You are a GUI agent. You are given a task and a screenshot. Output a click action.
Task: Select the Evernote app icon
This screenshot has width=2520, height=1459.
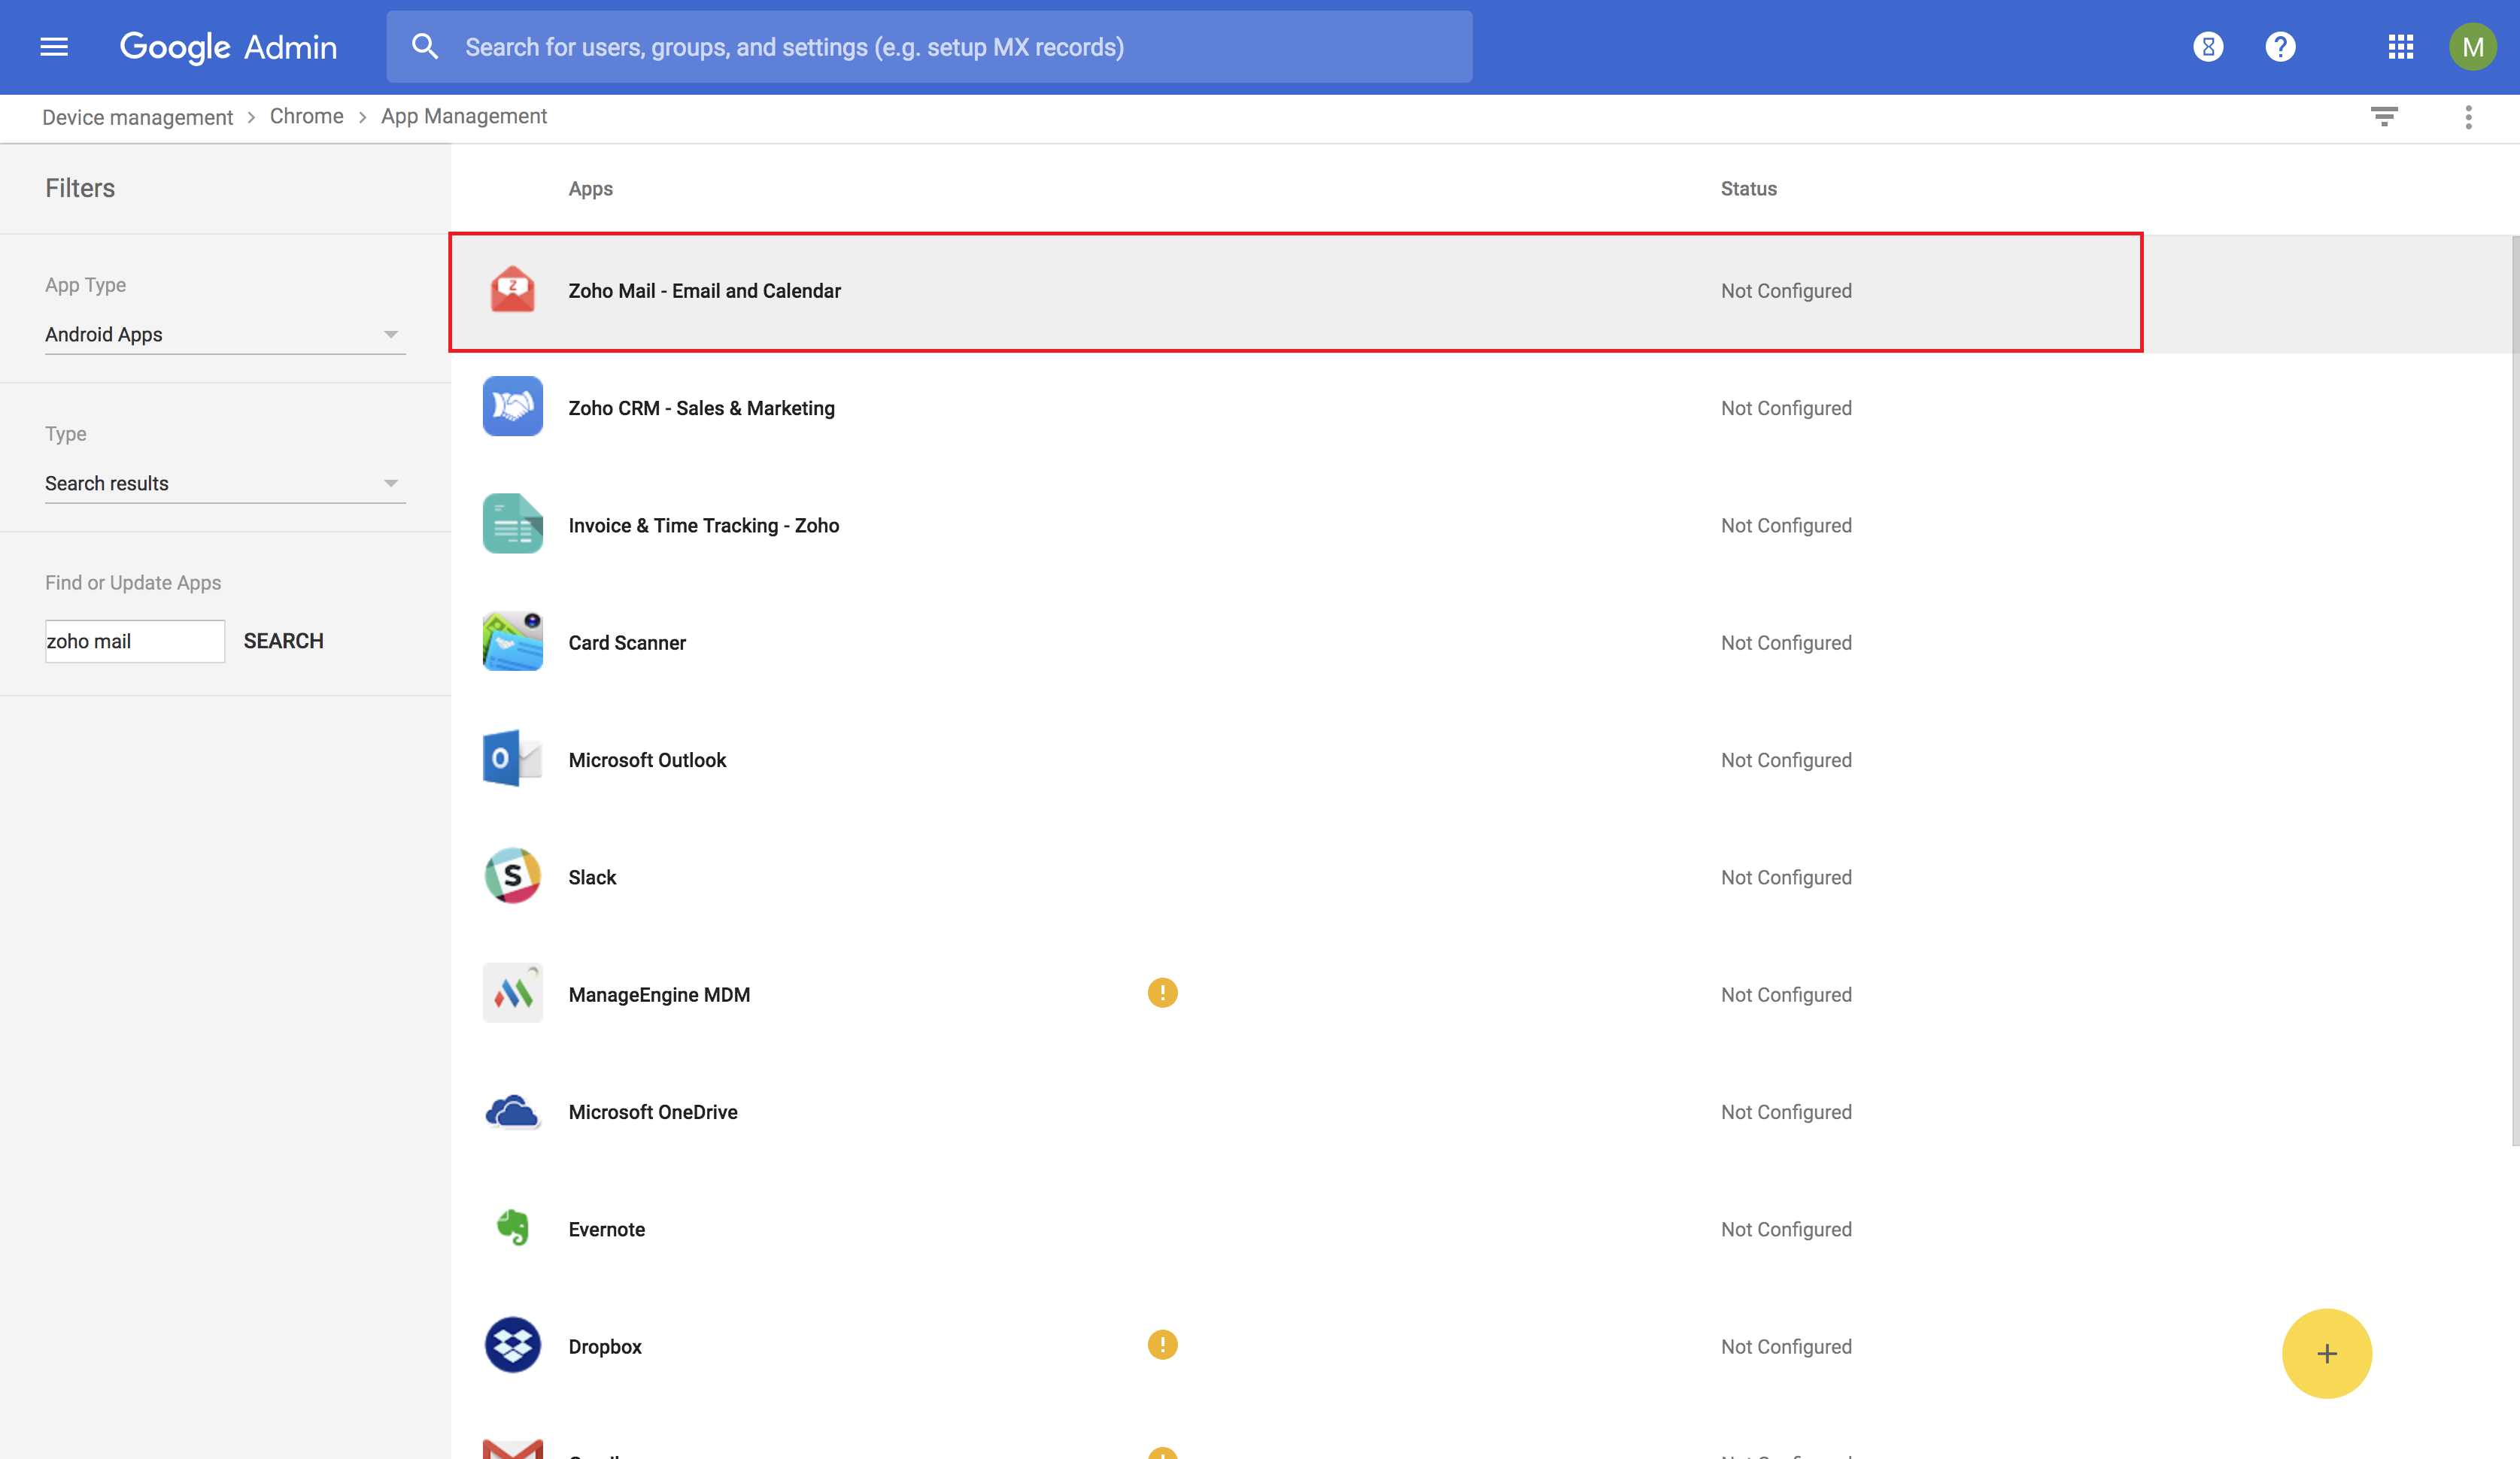click(512, 1228)
